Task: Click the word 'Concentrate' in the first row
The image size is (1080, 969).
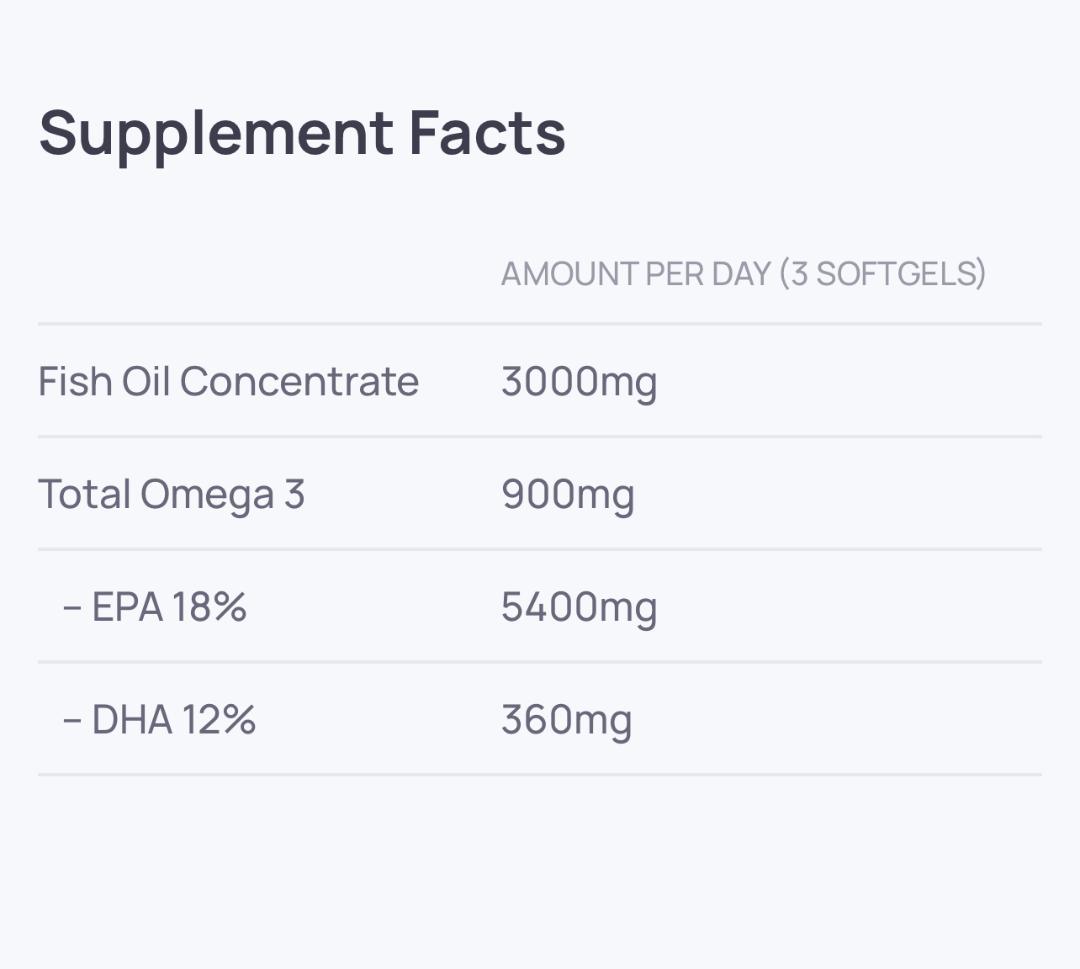Action: [299, 381]
